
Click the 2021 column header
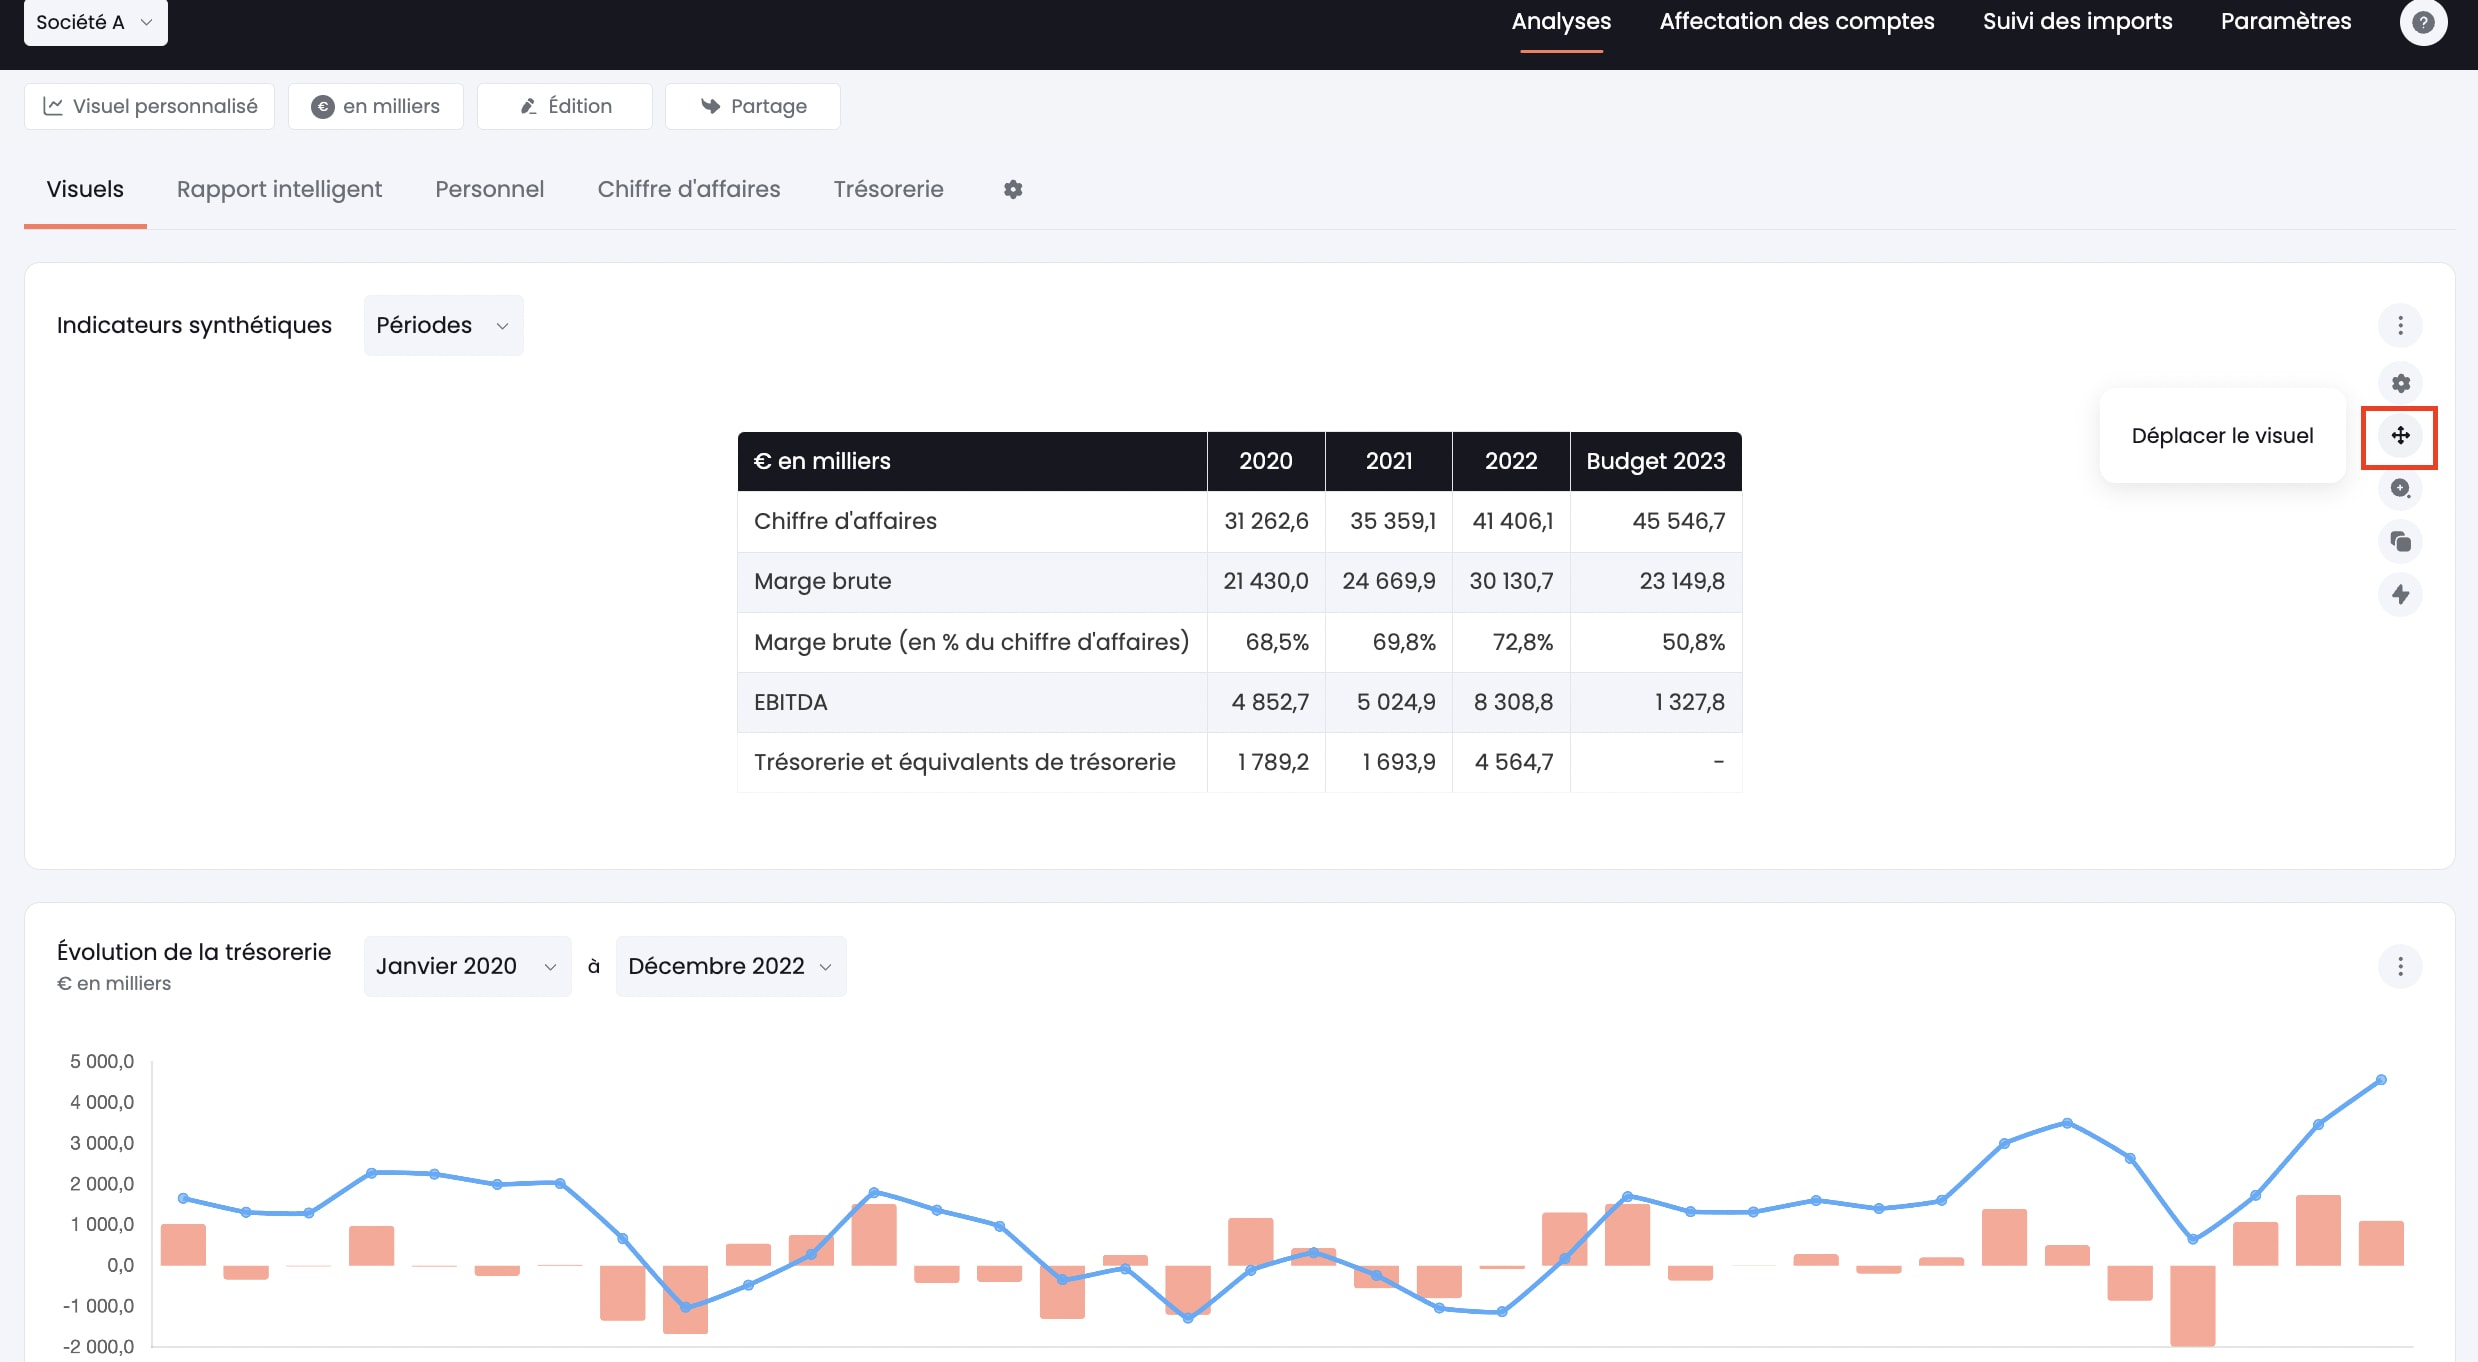[1389, 461]
